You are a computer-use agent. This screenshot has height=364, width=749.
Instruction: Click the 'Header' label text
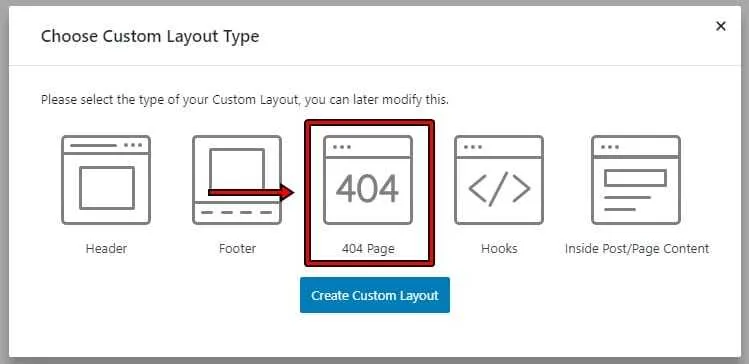pos(106,249)
